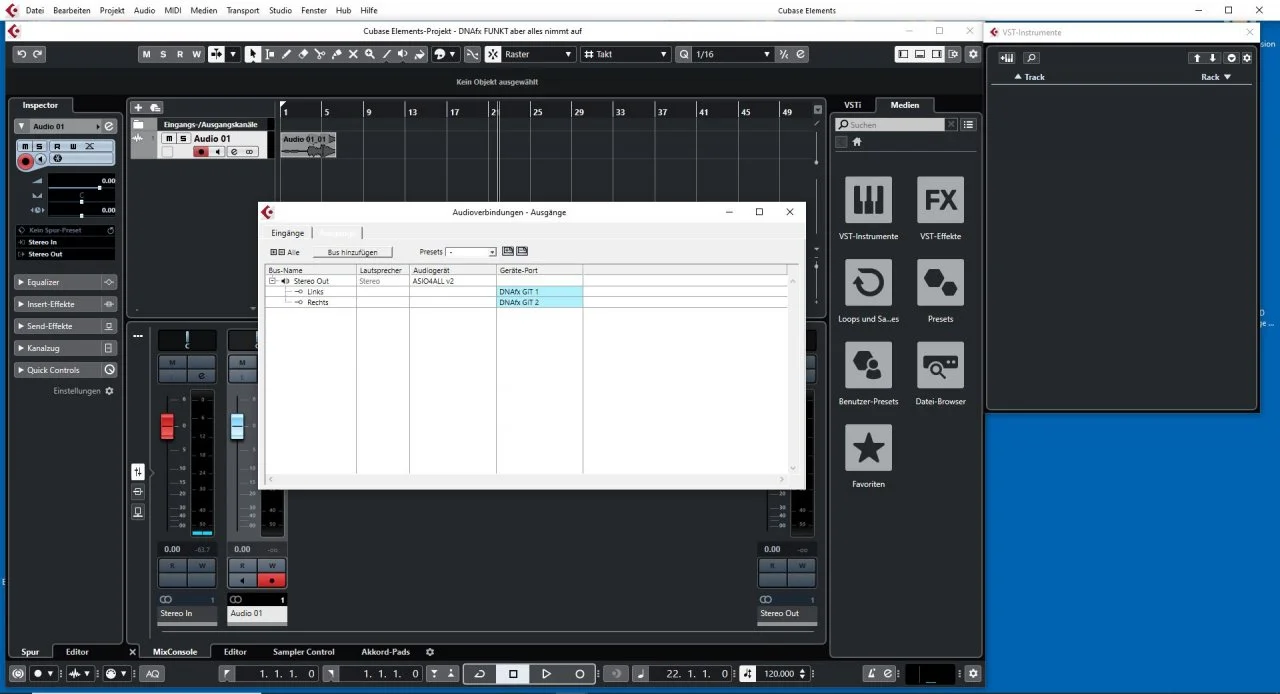This screenshot has width=1280, height=694.
Task: Switch to the MixConsole tab
Action: point(176,651)
